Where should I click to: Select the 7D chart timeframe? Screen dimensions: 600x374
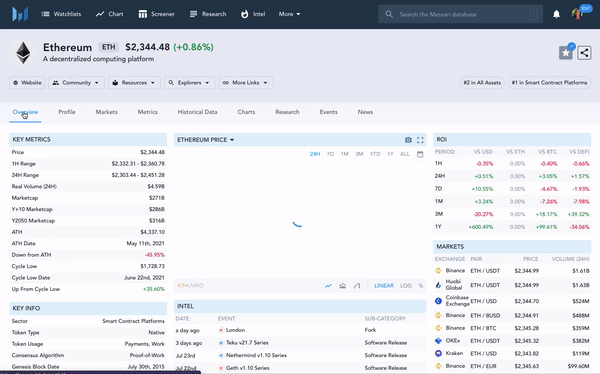(x=330, y=154)
